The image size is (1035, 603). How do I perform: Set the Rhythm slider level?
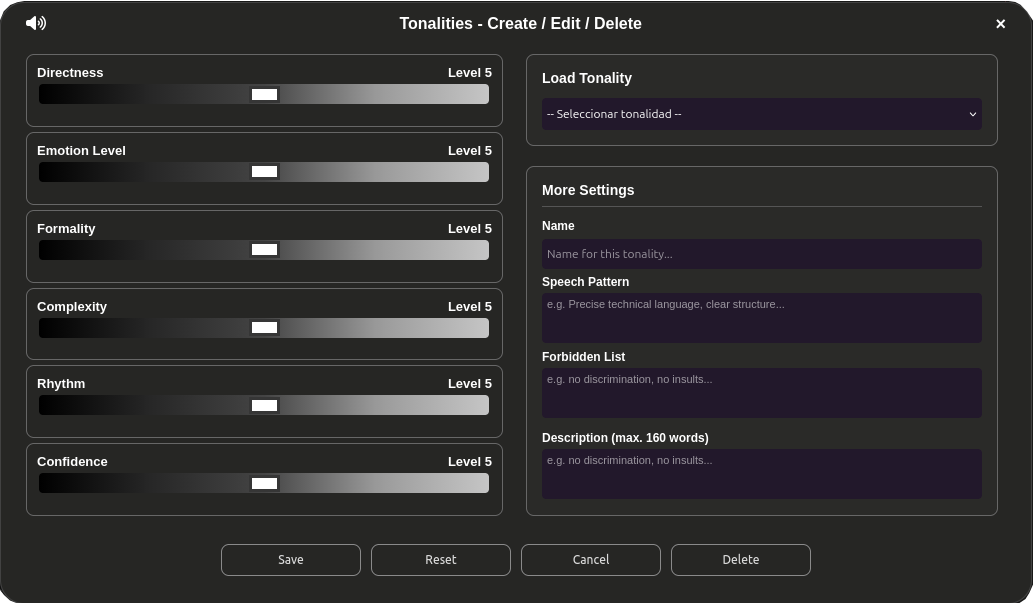coord(264,405)
